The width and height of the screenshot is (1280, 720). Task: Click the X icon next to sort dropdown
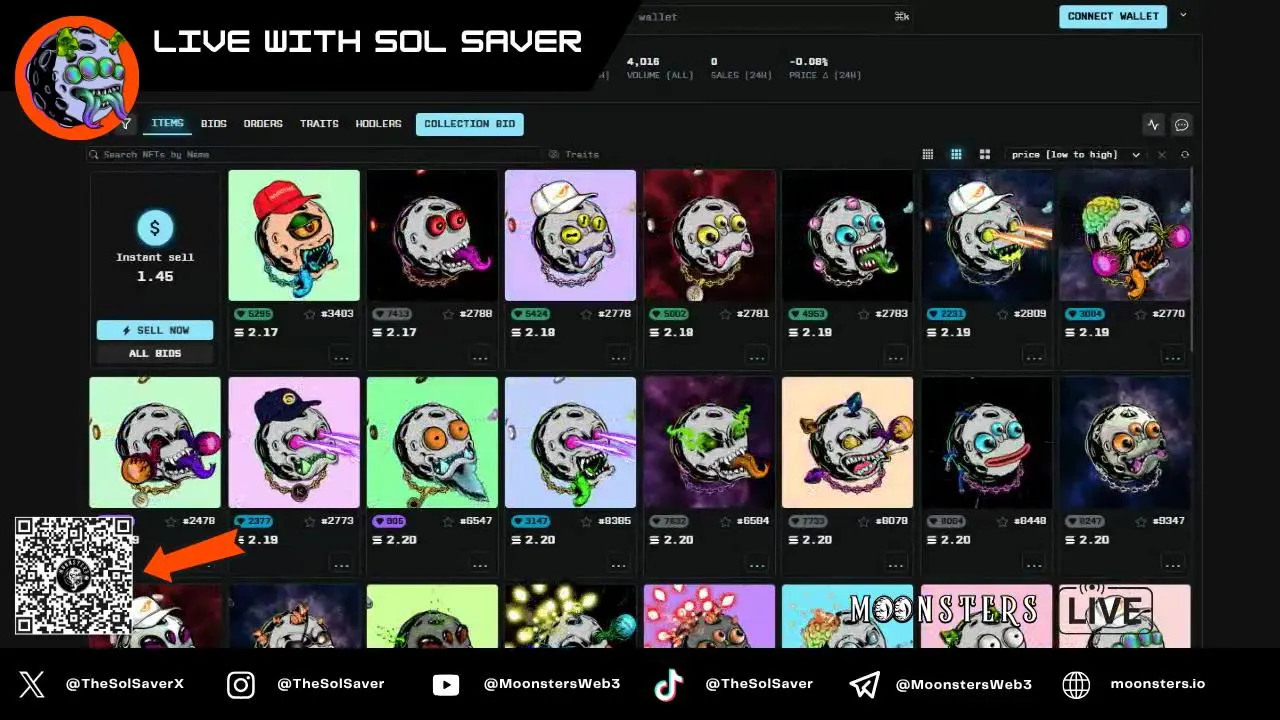point(1162,155)
